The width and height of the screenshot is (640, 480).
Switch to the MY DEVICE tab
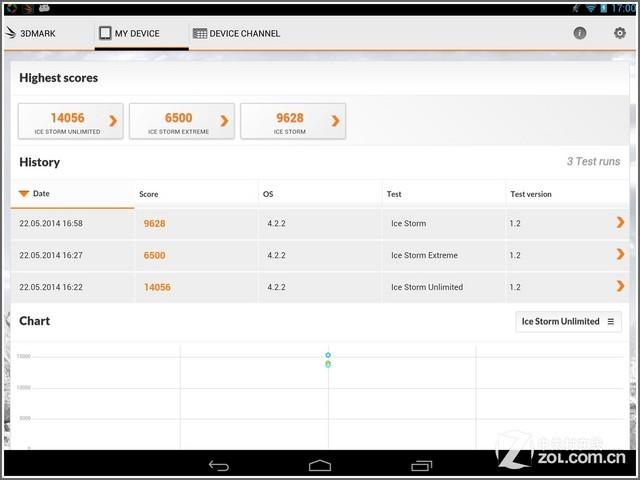[141, 33]
